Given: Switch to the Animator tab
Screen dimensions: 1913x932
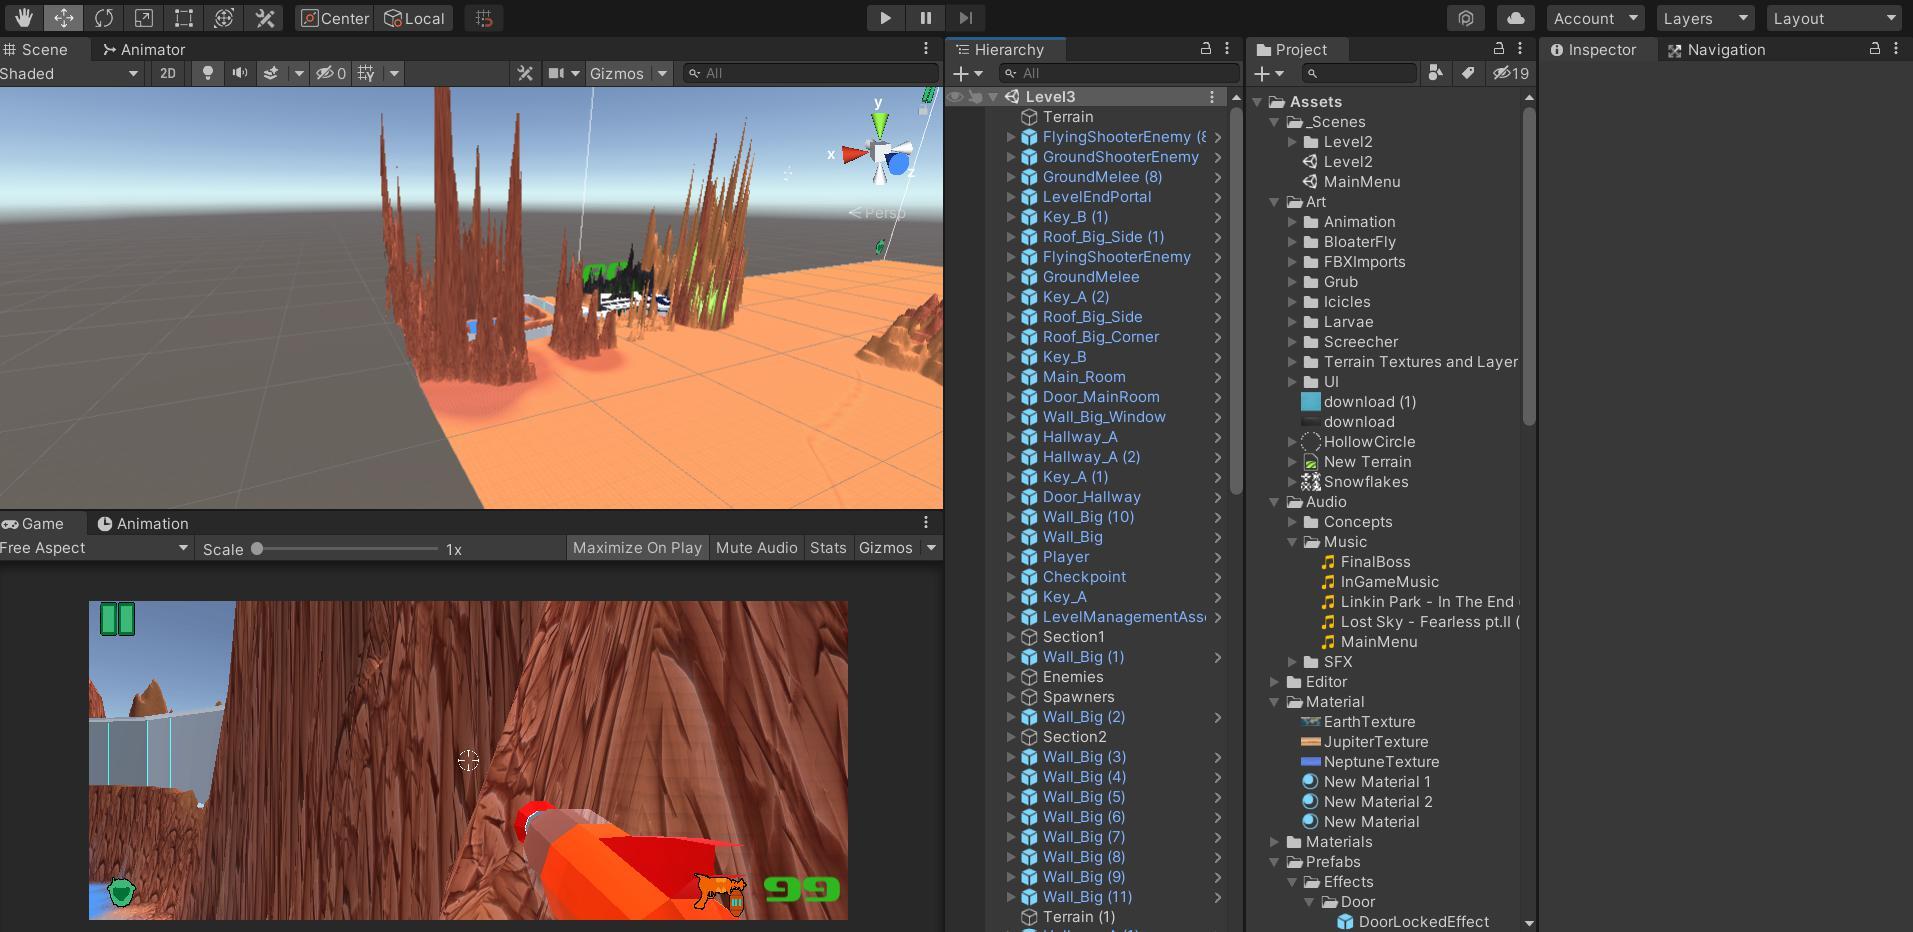Looking at the screenshot, I should tap(144, 49).
